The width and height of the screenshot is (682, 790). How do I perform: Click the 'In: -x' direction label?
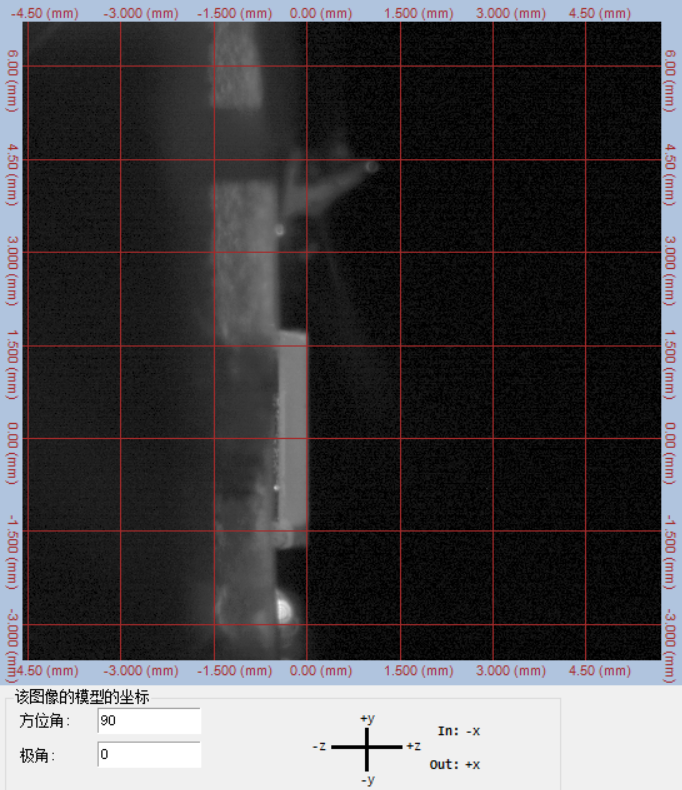(x=459, y=731)
